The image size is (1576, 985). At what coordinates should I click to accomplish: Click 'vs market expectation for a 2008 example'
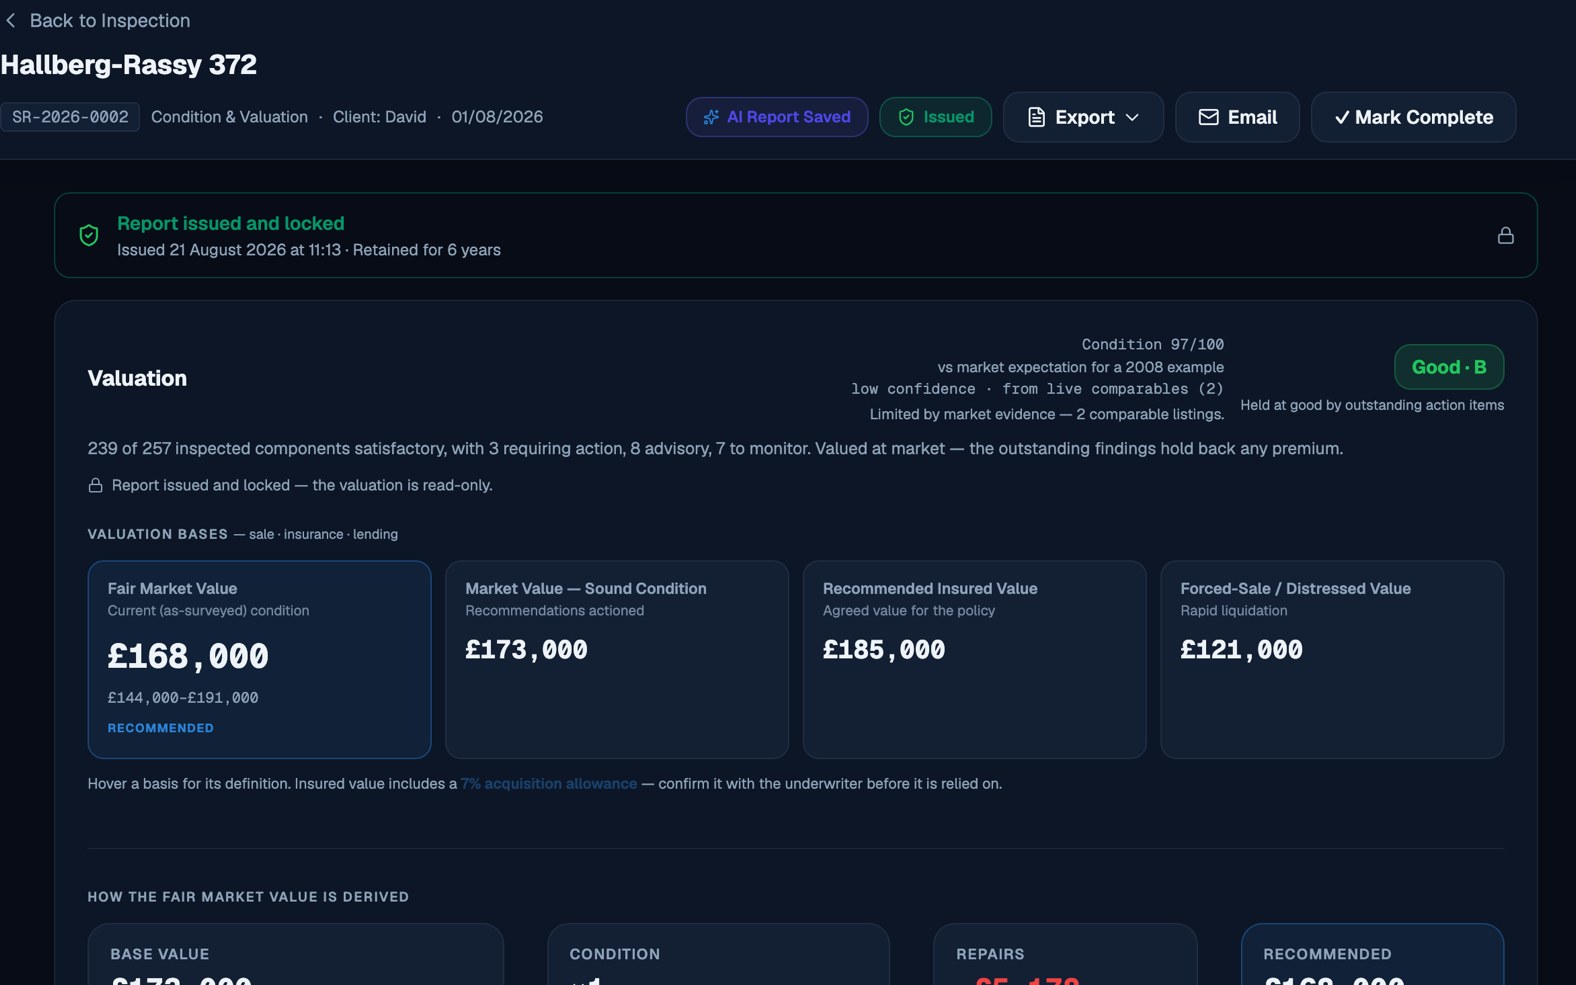pyautogui.click(x=1081, y=367)
